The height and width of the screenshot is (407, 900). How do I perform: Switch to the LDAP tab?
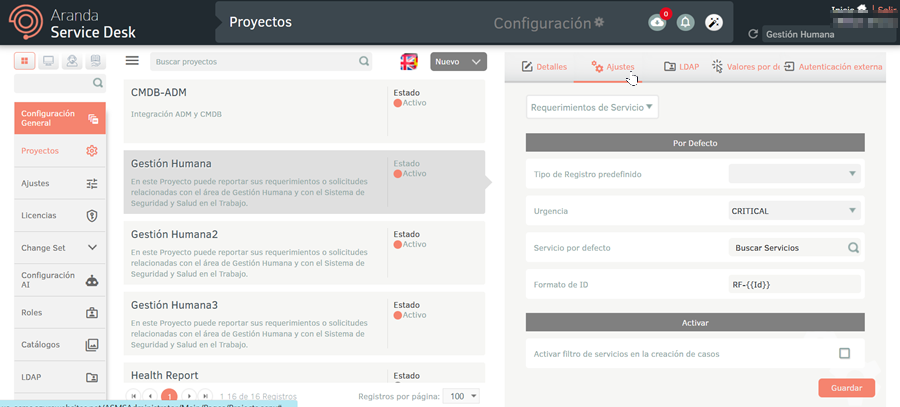[681, 67]
